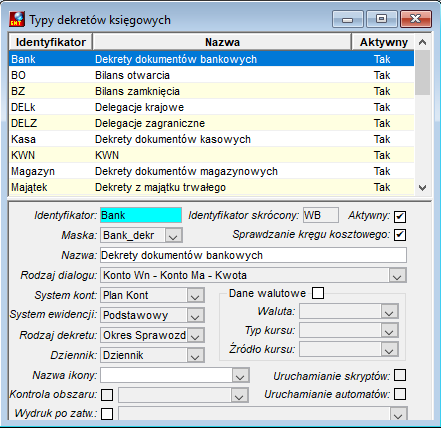Maximize the Typy dekretów księgowych window
Screen dimensions: 441x428
pos(382,19)
